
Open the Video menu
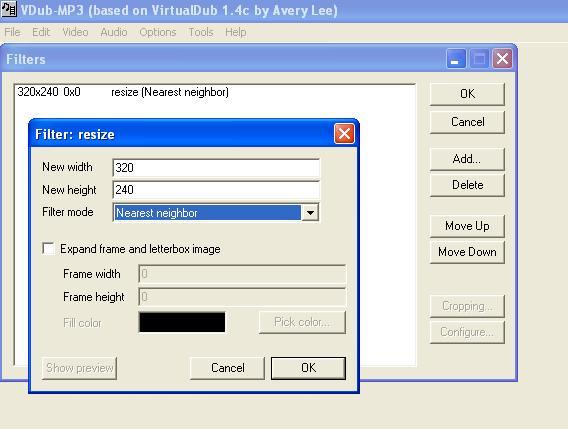click(x=75, y=32)
